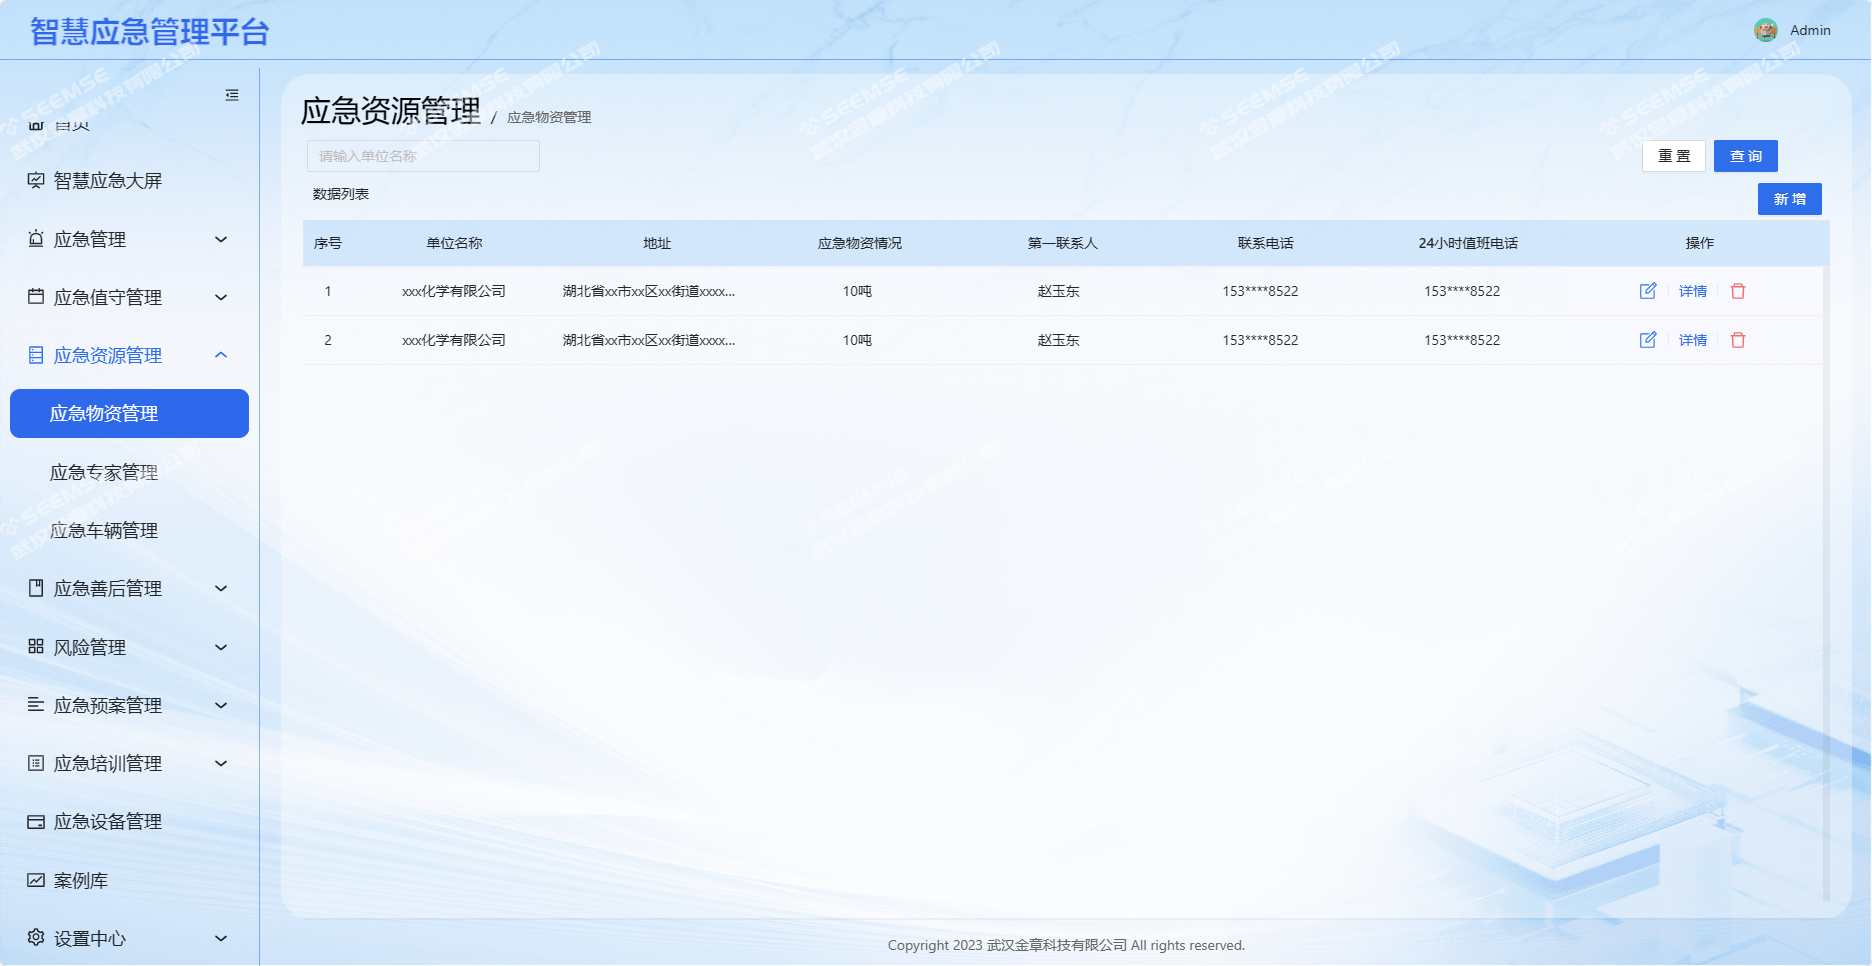The height and width of the screenshot is (966, 1872).
Task: Click delete icon for first table row
Action: 1738,291
